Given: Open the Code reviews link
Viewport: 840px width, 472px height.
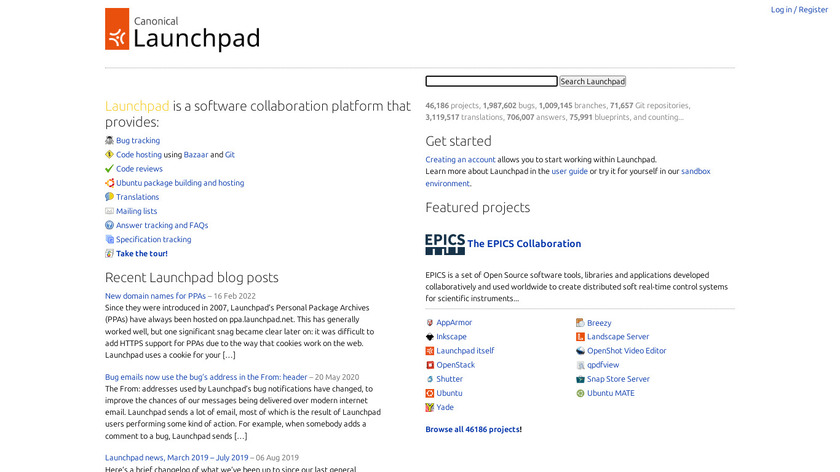Looking at the screenshot, I should coord(139,169).
